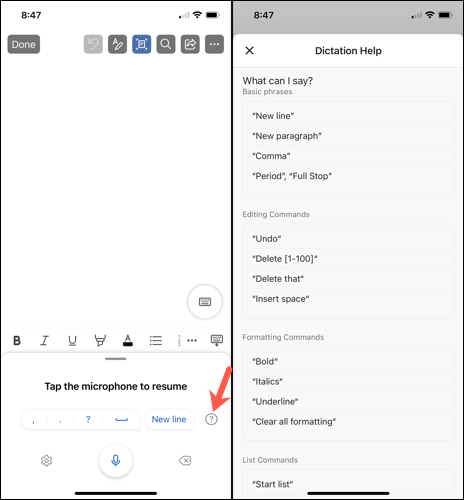464x500 pixels.
Task: Tap the backspace delete icon
Action: [x=185, y=461]
